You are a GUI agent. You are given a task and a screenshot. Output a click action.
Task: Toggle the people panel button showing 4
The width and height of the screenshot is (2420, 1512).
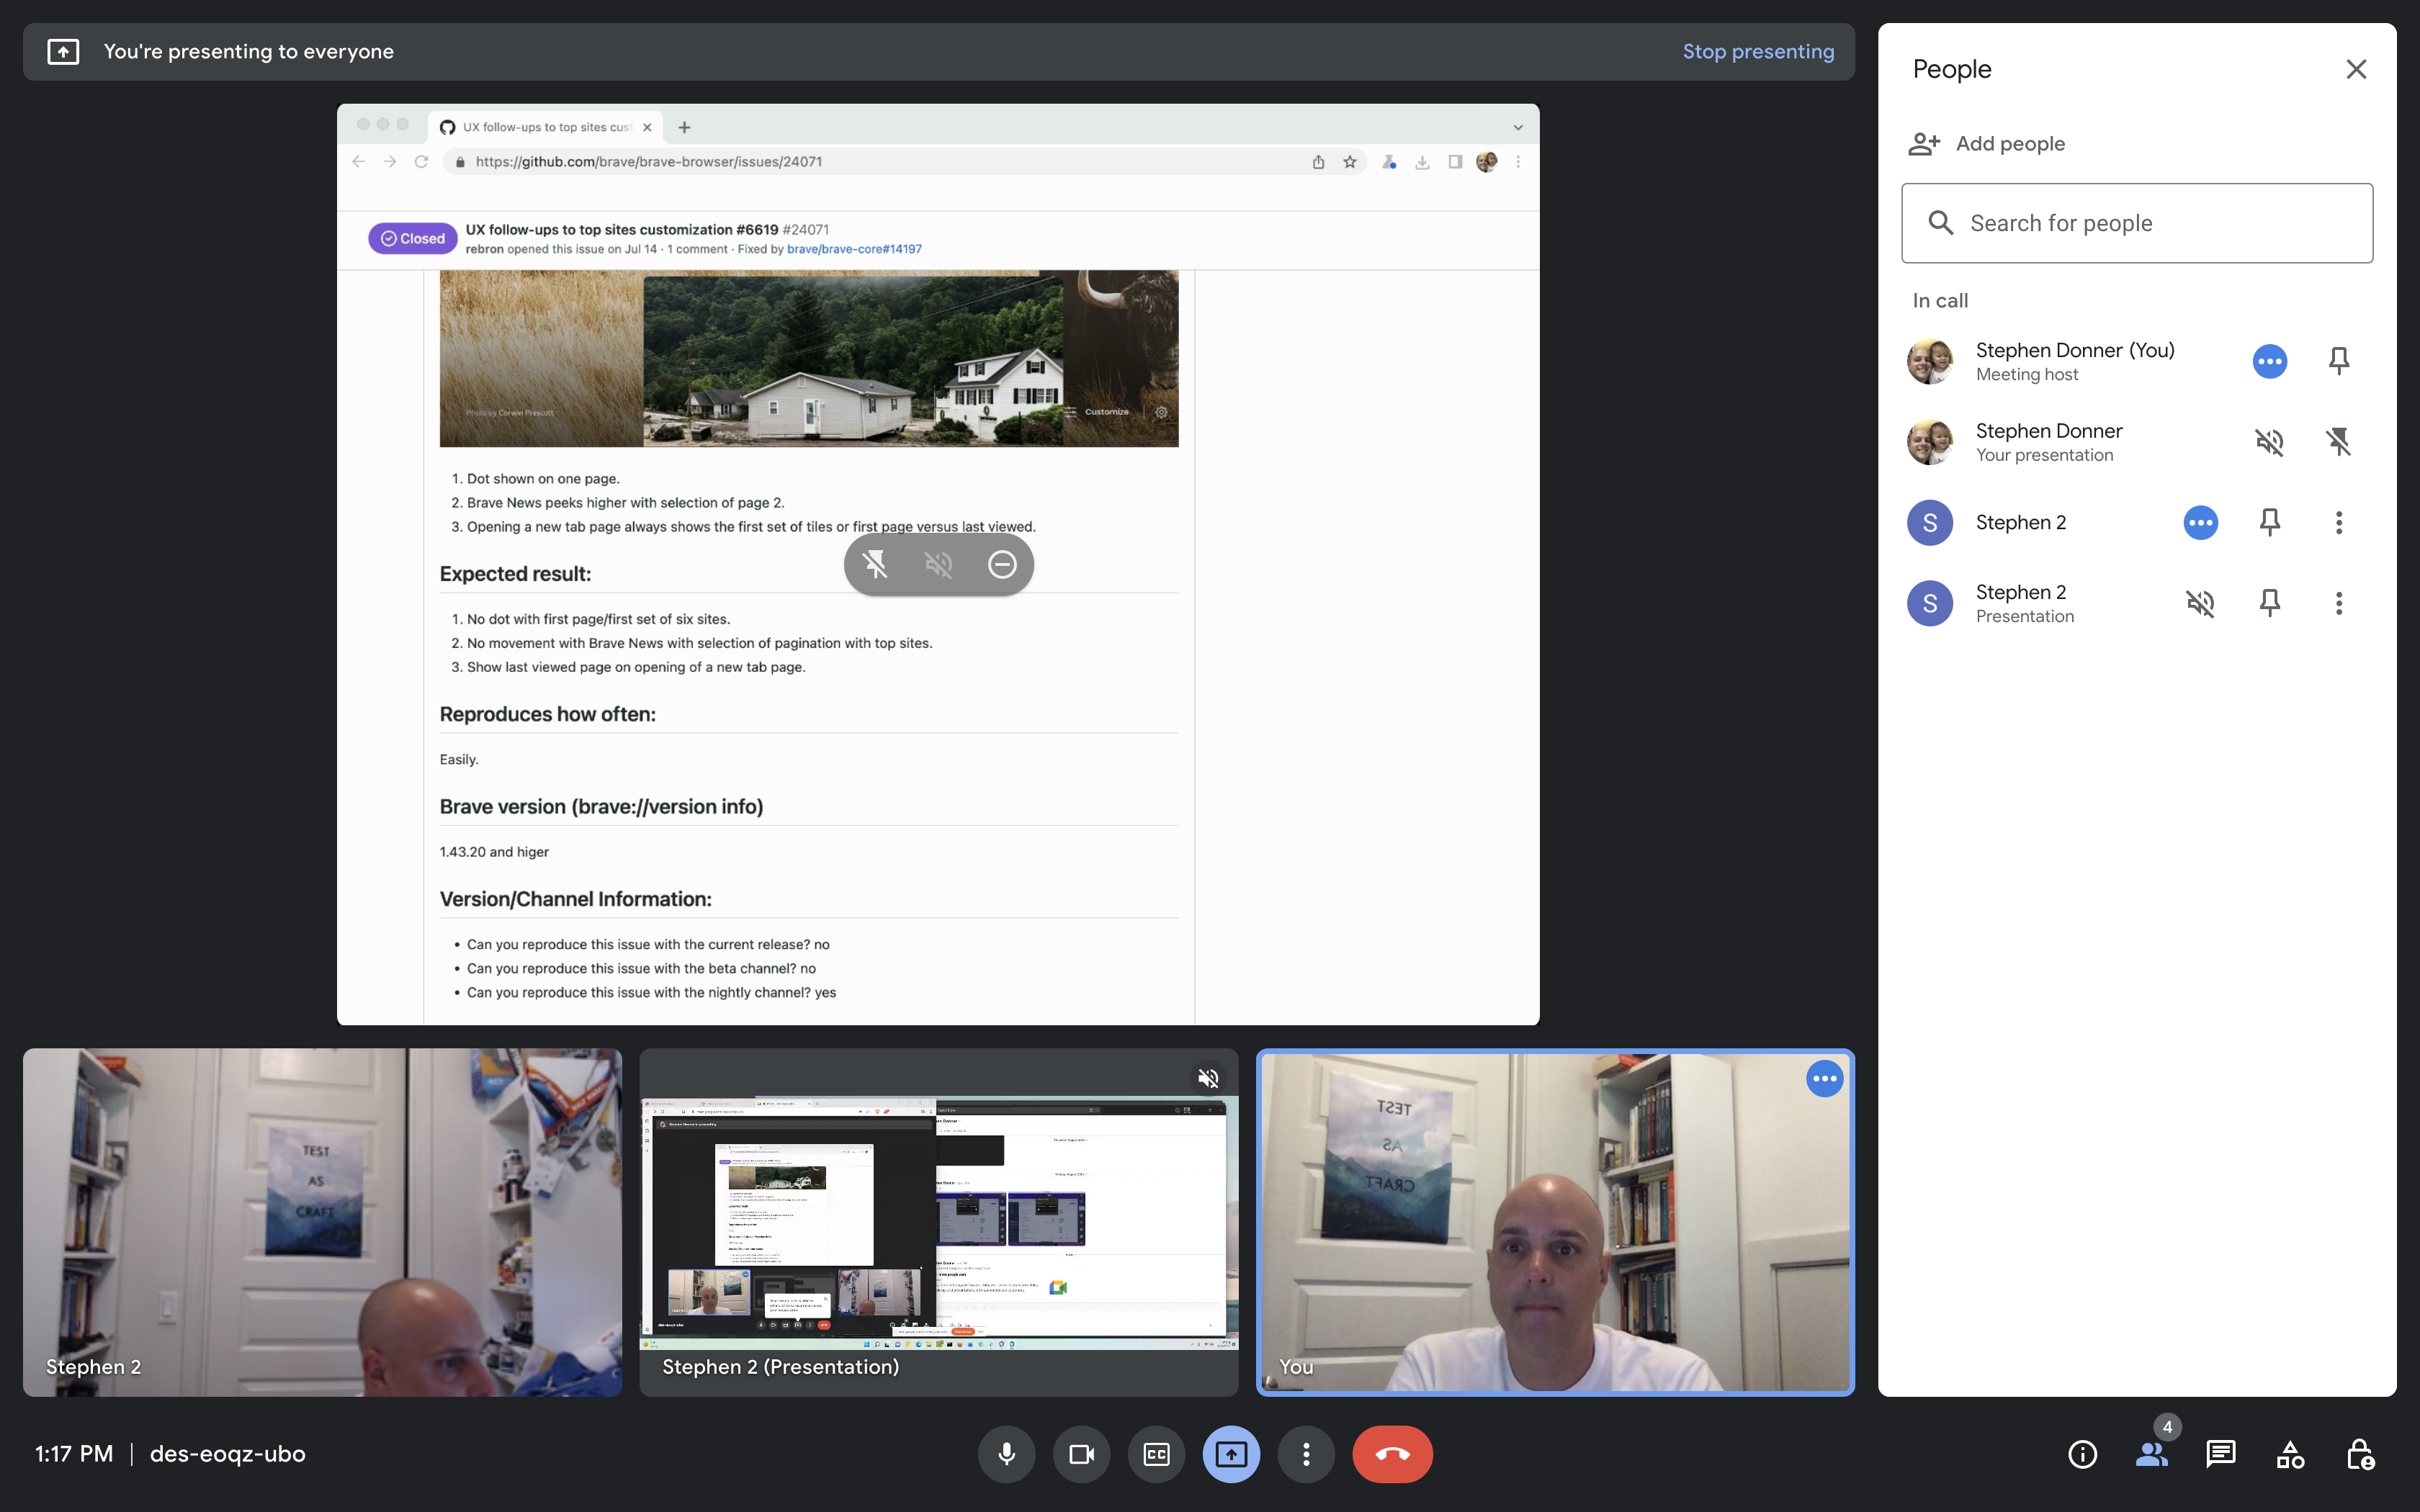tap(2151, 1454)
